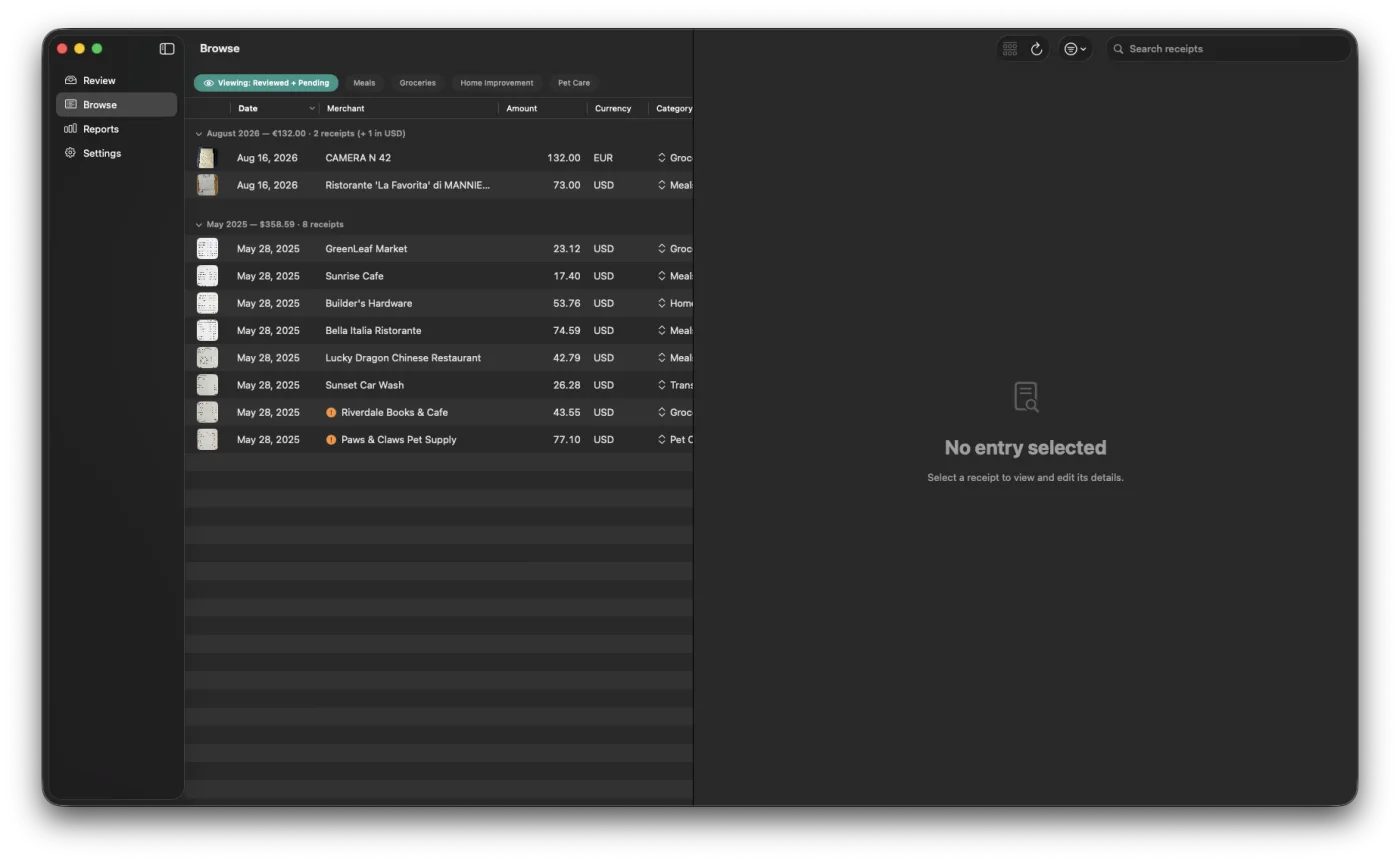Select the Builder's Hardware merchant name
Screen dimensions: 1400x862
click(368, 303)
